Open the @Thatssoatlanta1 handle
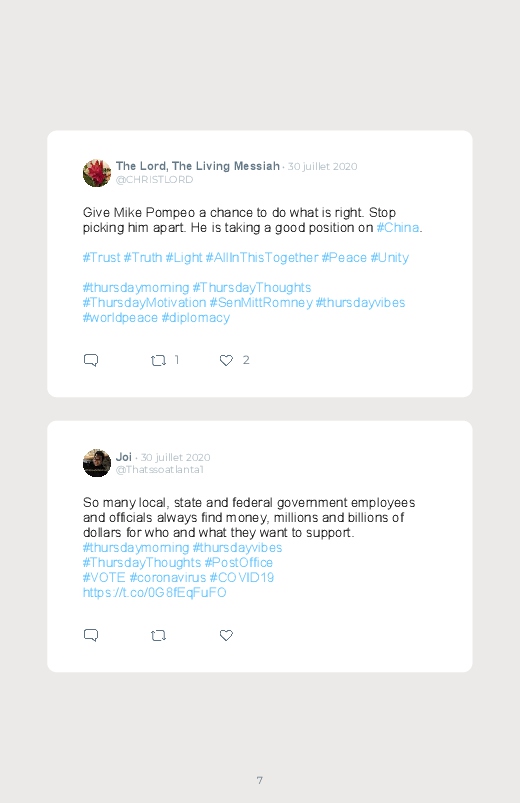 tap(160, 470)
